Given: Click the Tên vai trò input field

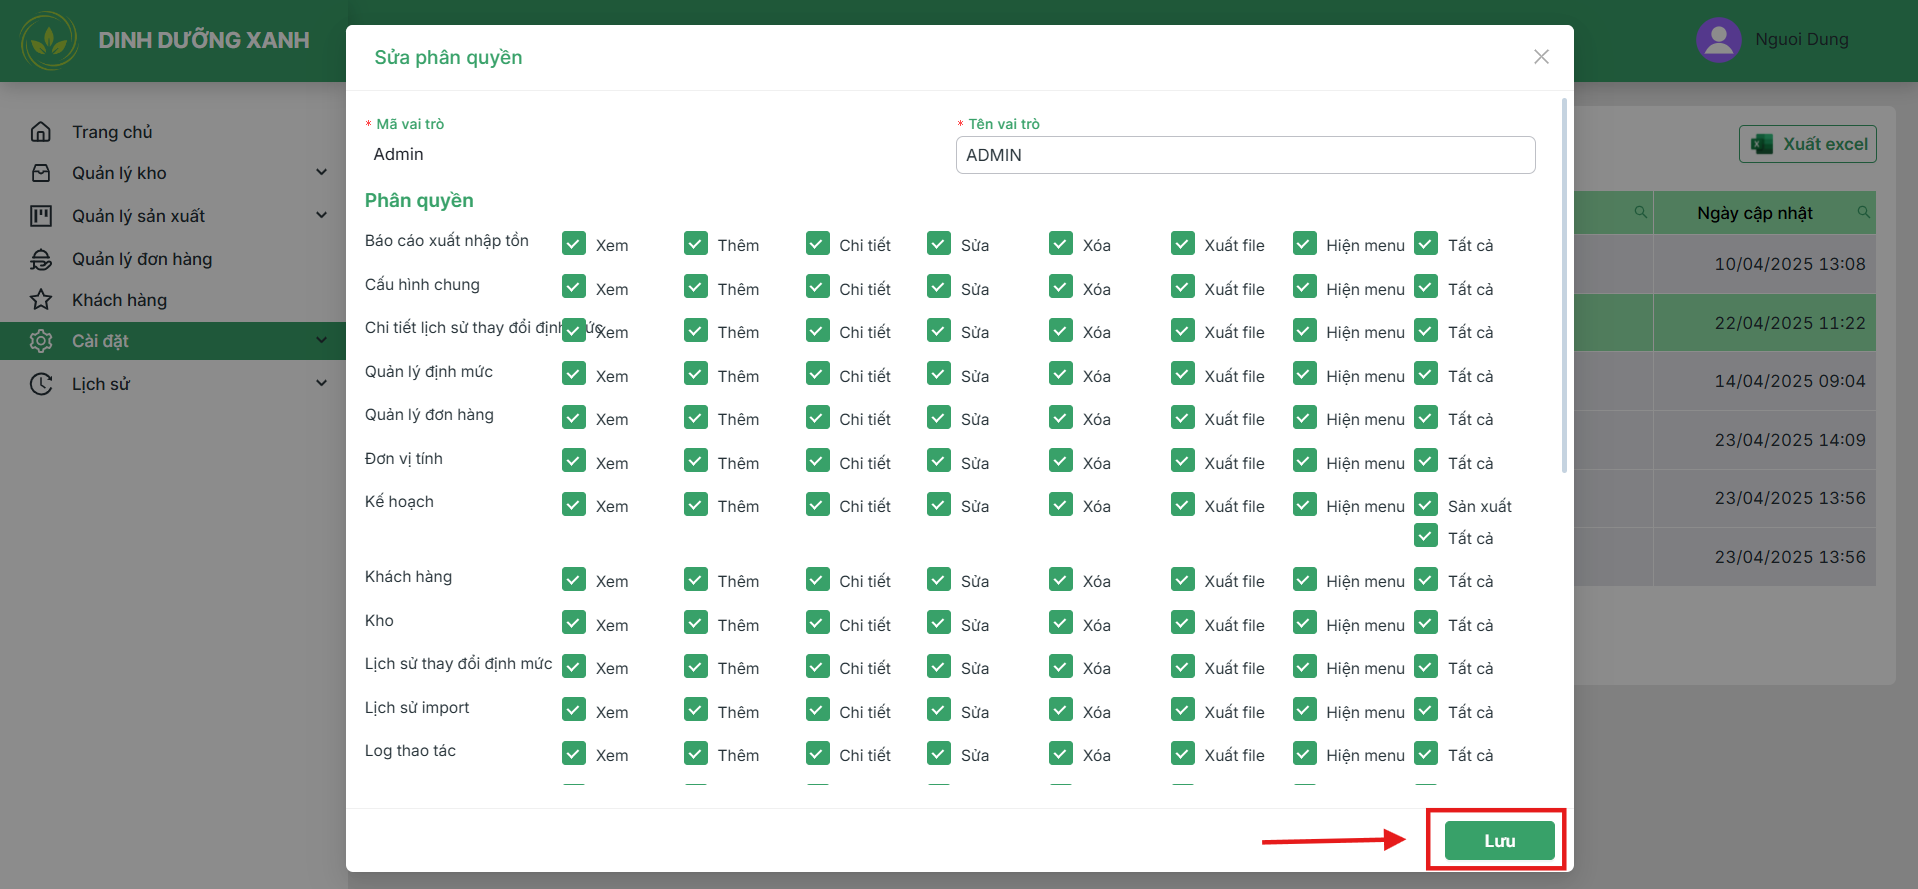Looking at the screenshot, I should point(1245,155).
